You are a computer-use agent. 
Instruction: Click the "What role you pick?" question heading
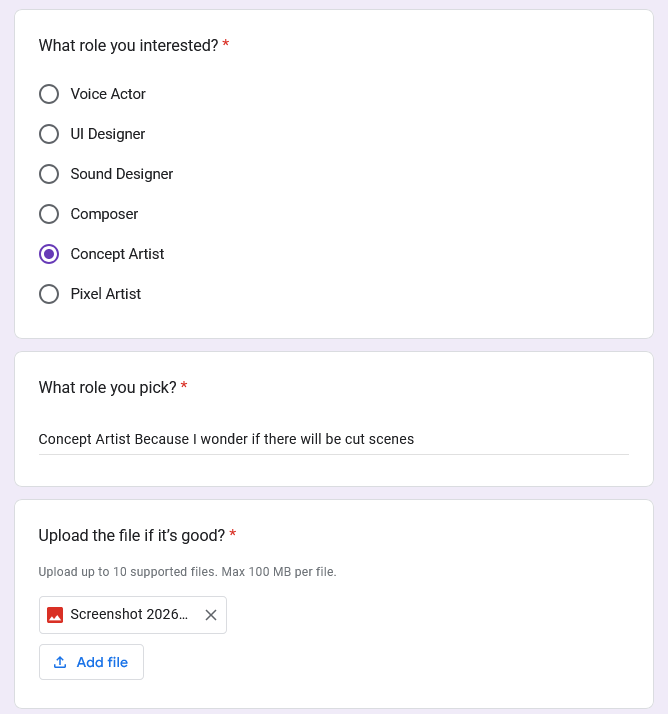pos(107,388)
